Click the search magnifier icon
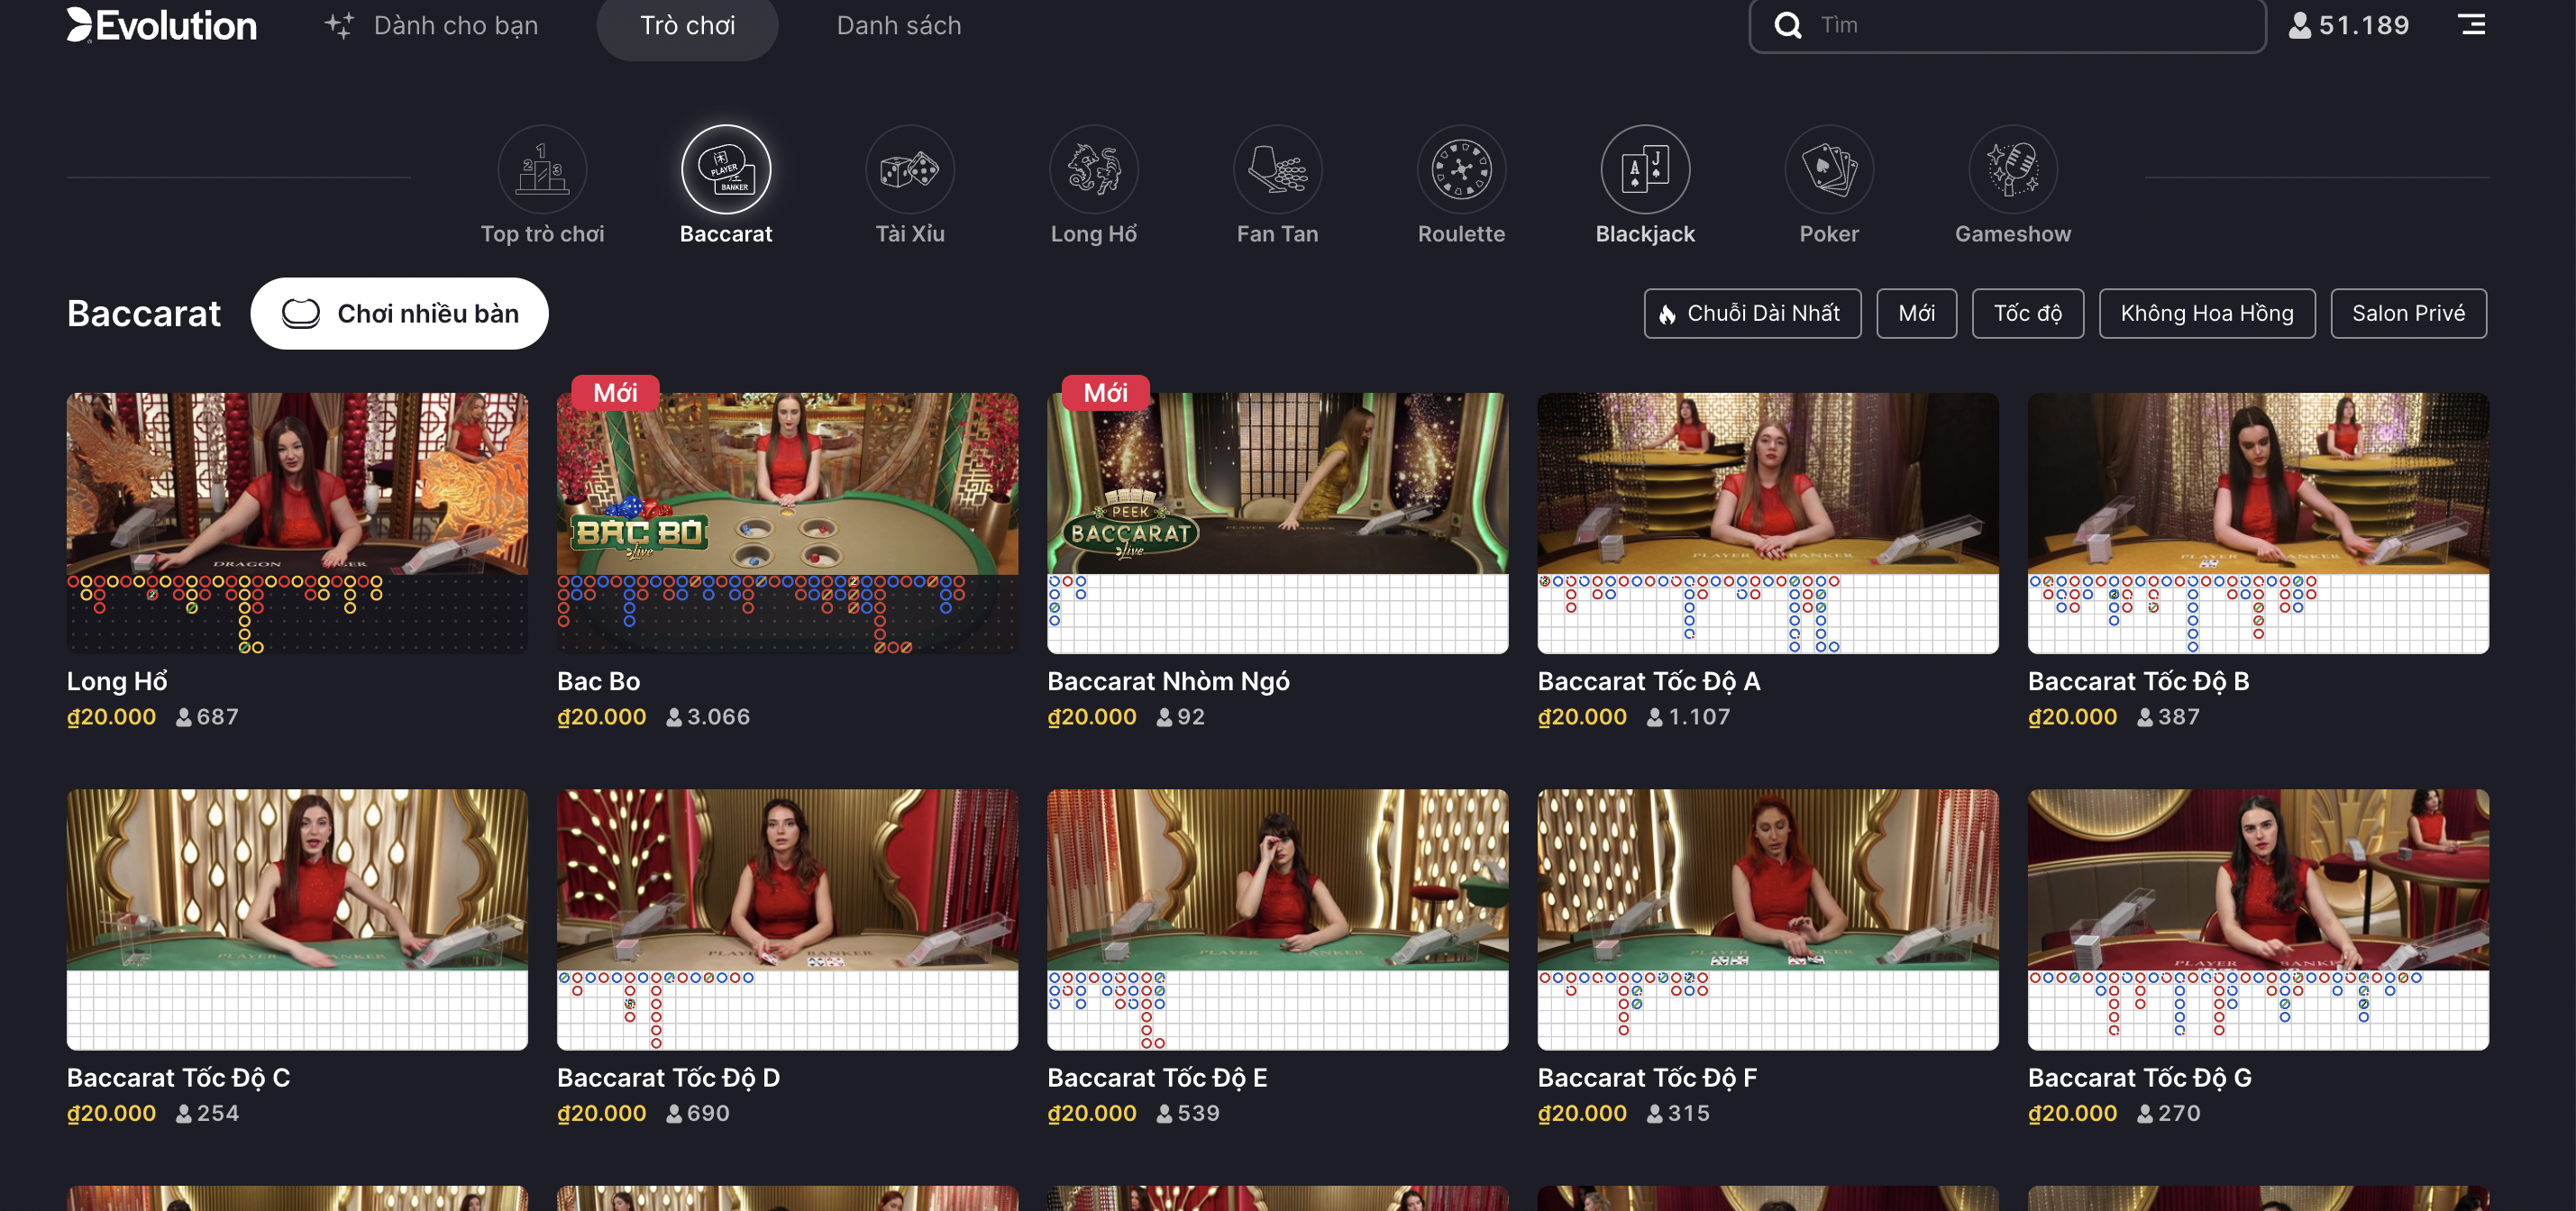The width and height of the screenshot is (2576, 1211). point(1788,25)
